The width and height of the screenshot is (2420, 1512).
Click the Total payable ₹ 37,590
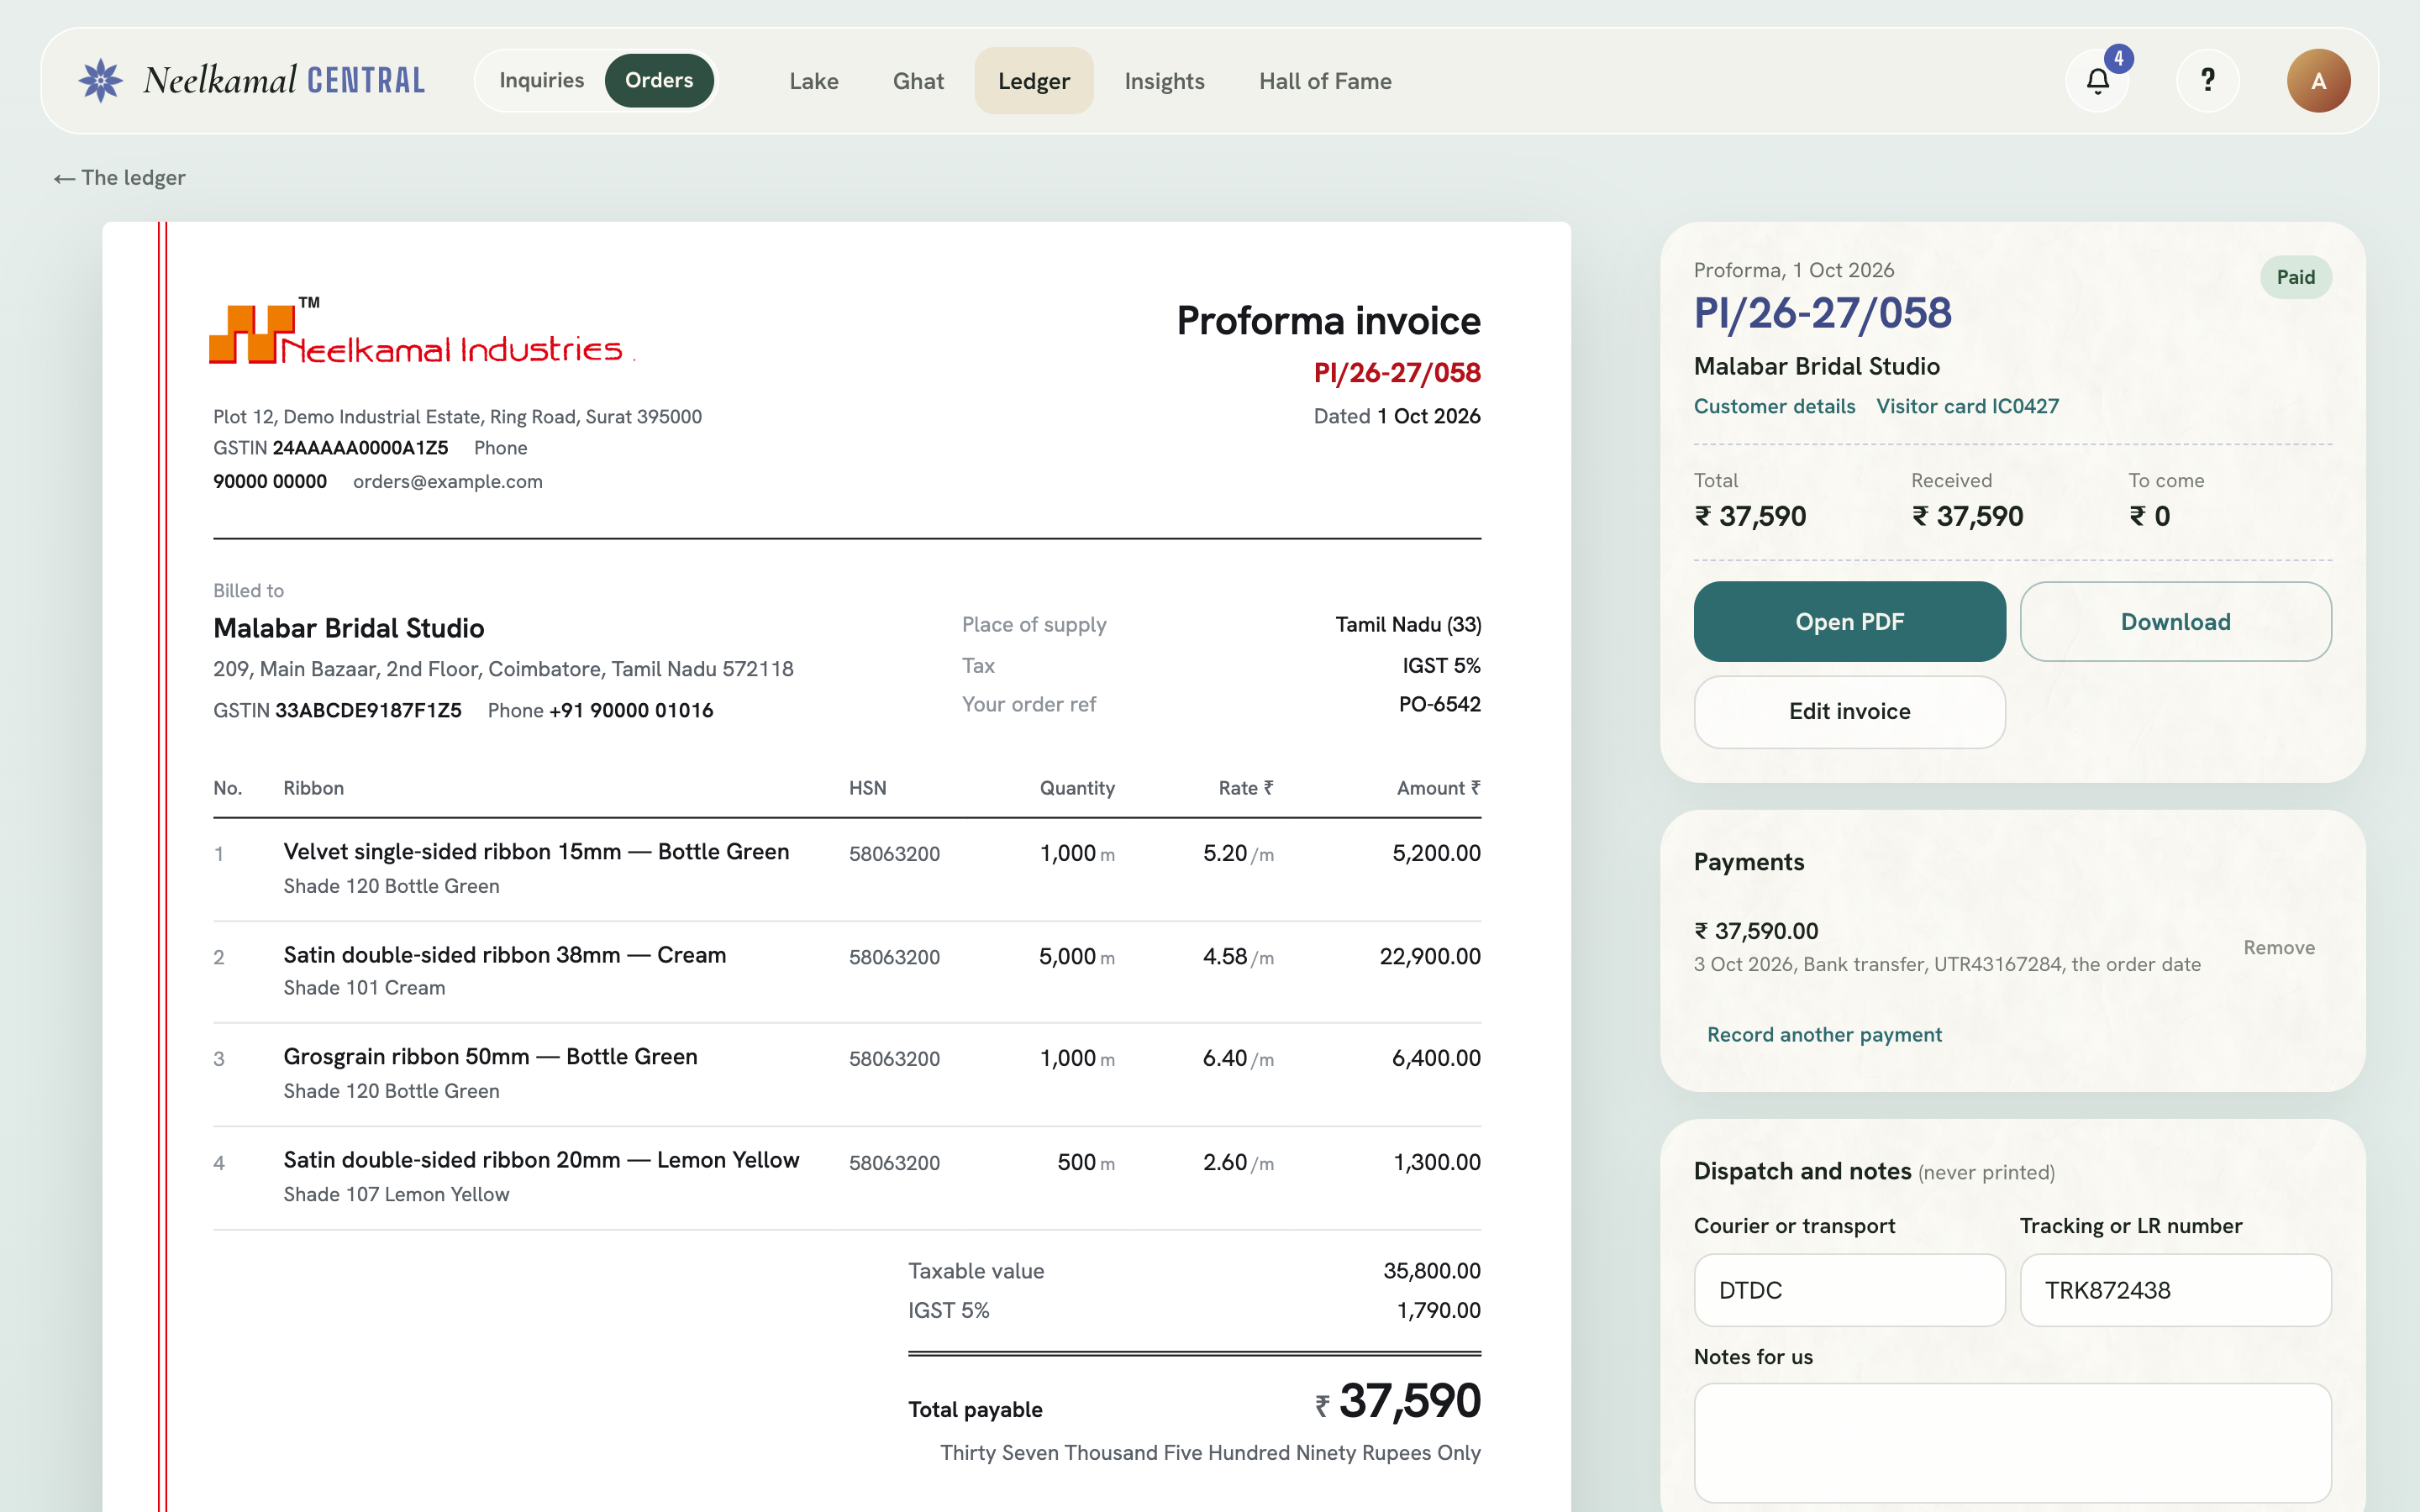click(1397, 1402)
